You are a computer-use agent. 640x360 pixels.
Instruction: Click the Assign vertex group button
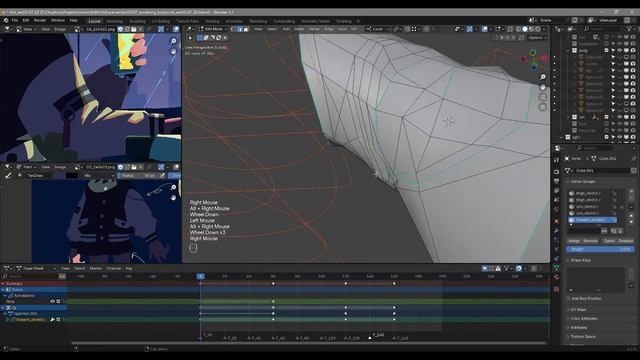pos(573,241)
